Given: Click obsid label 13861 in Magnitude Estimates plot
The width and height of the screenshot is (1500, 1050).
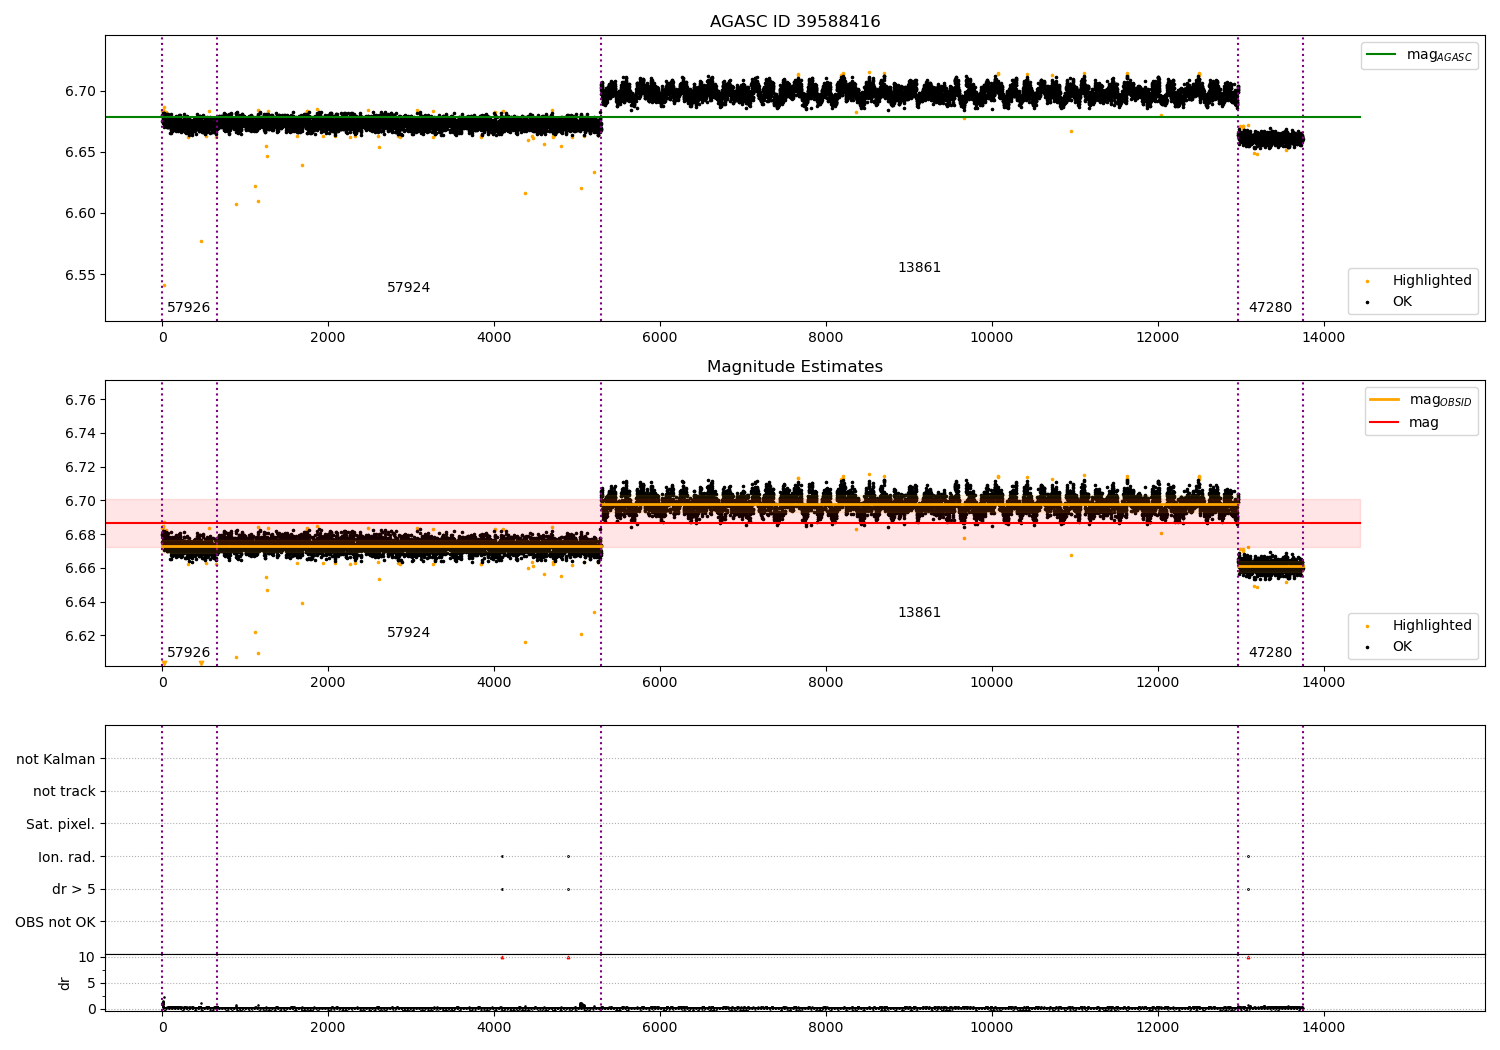Looking at the screenshot, I should [919, 613].
